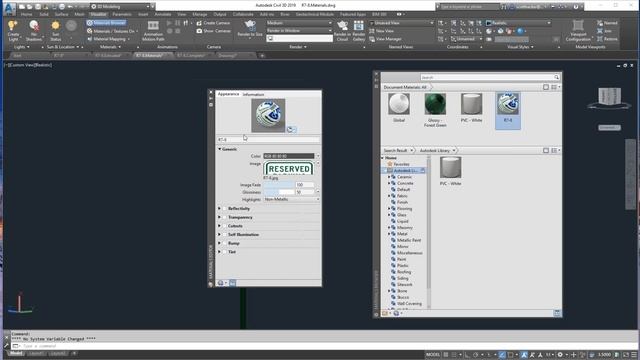
Task: Expand the Ceramic library category
Action: (389, 177)
